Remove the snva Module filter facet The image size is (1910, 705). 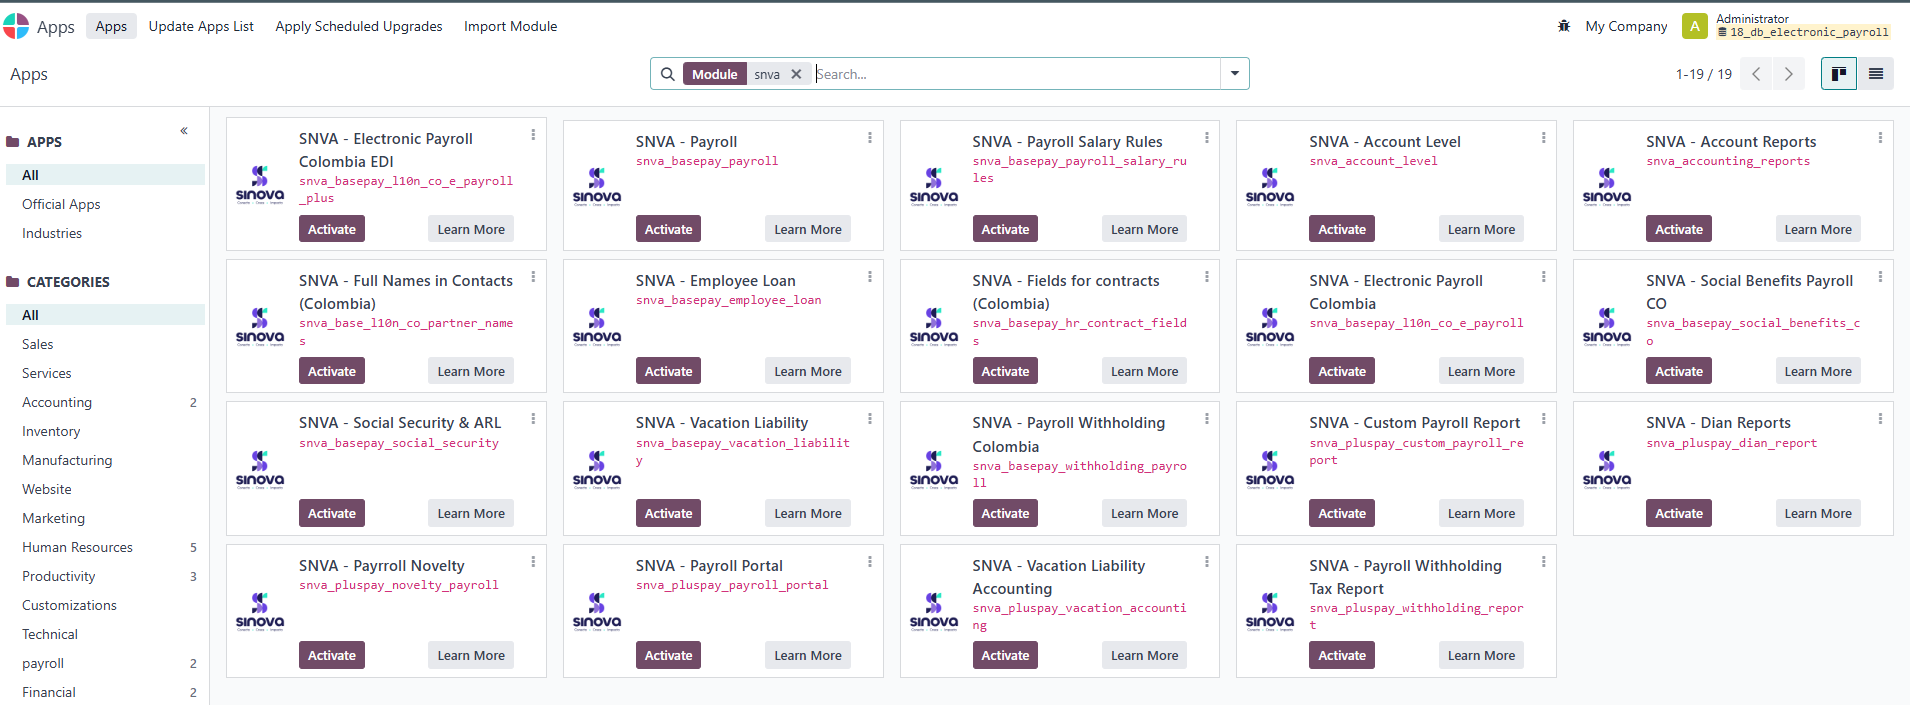click(796, 74)
